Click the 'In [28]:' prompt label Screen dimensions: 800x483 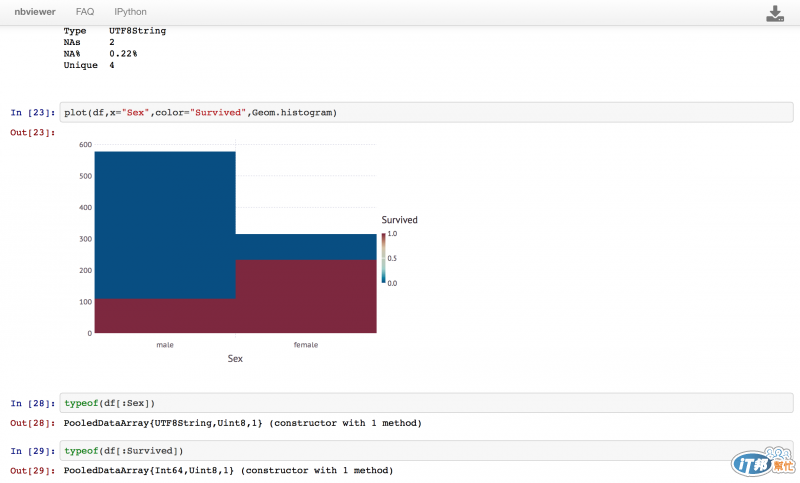(x=33, y=403)
